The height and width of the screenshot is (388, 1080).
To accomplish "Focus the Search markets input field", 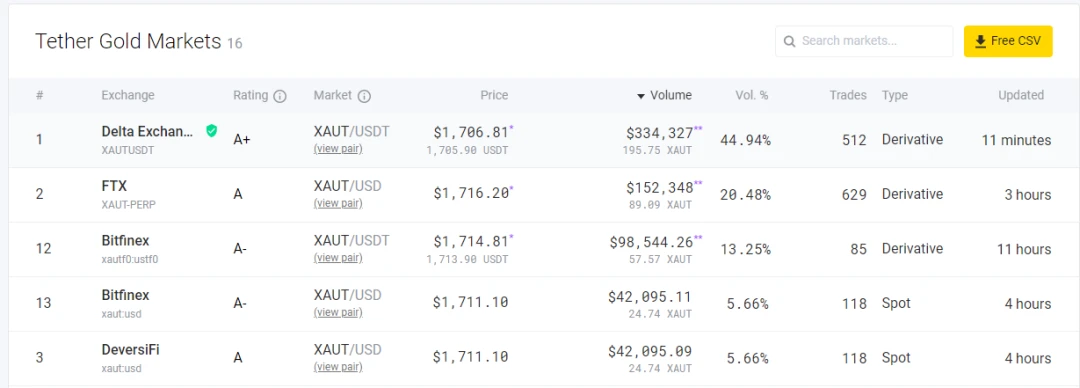I will coord(864,41).
